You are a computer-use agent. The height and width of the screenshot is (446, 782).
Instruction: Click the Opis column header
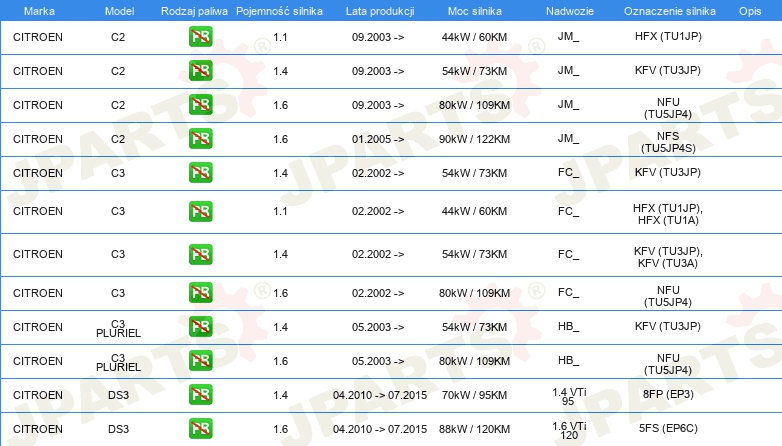pyautogui.click(x=750, y=11)
